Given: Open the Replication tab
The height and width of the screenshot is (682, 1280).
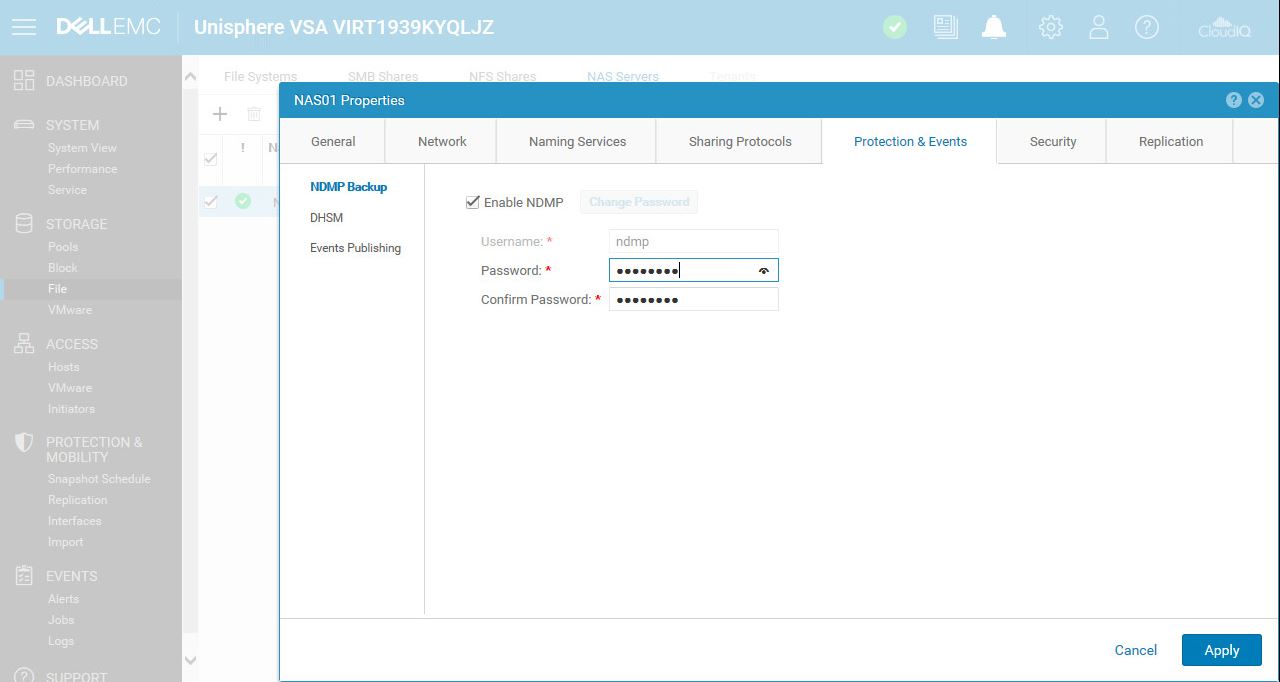Looking at the screenshot, I should coord(1171,141).
